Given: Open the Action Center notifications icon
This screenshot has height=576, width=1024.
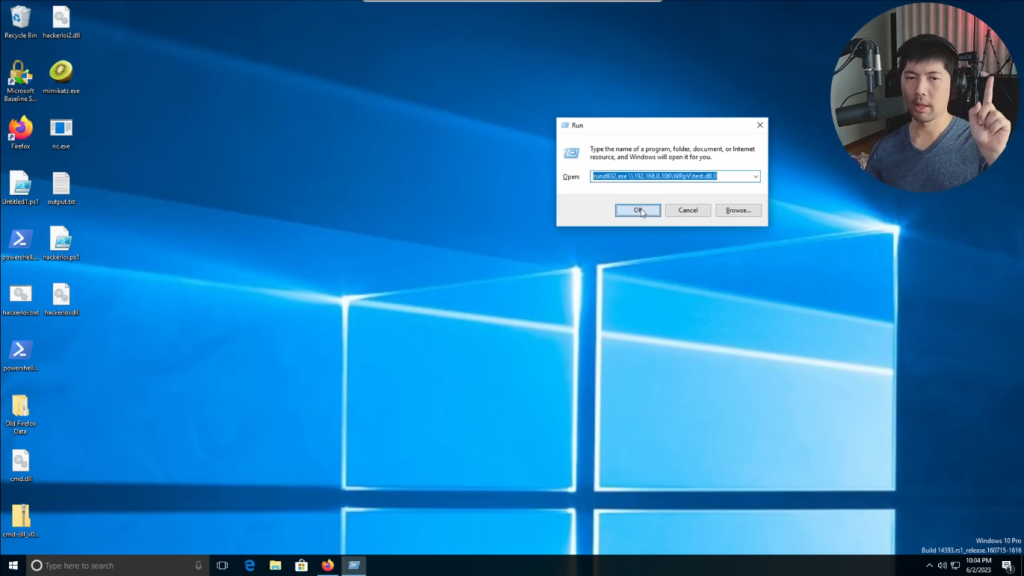Looking at the screenshot, I should click(1008, 566).
